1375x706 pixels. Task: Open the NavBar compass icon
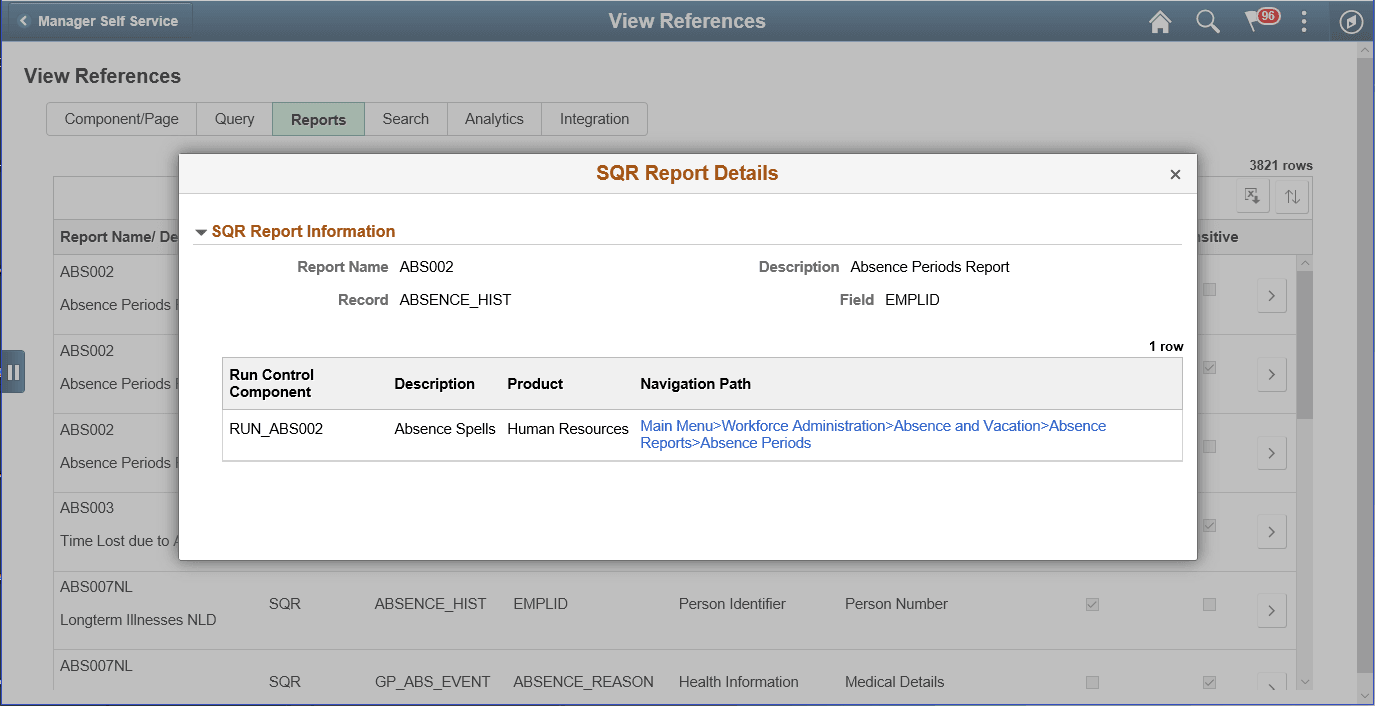1351,21
